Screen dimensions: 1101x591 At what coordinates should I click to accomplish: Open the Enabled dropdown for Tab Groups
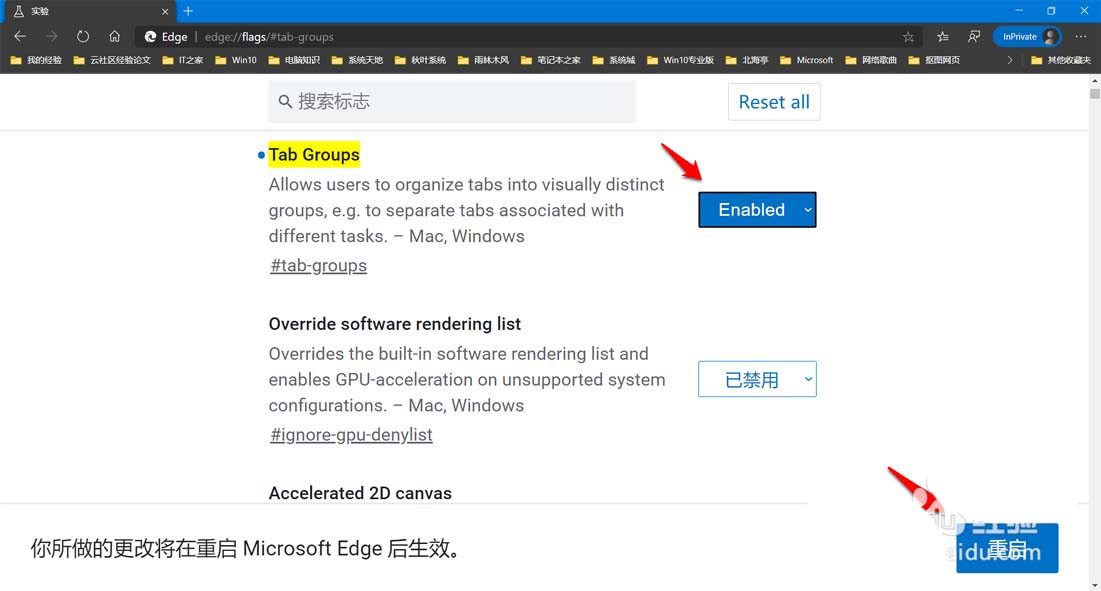click(x=757, y=209)
